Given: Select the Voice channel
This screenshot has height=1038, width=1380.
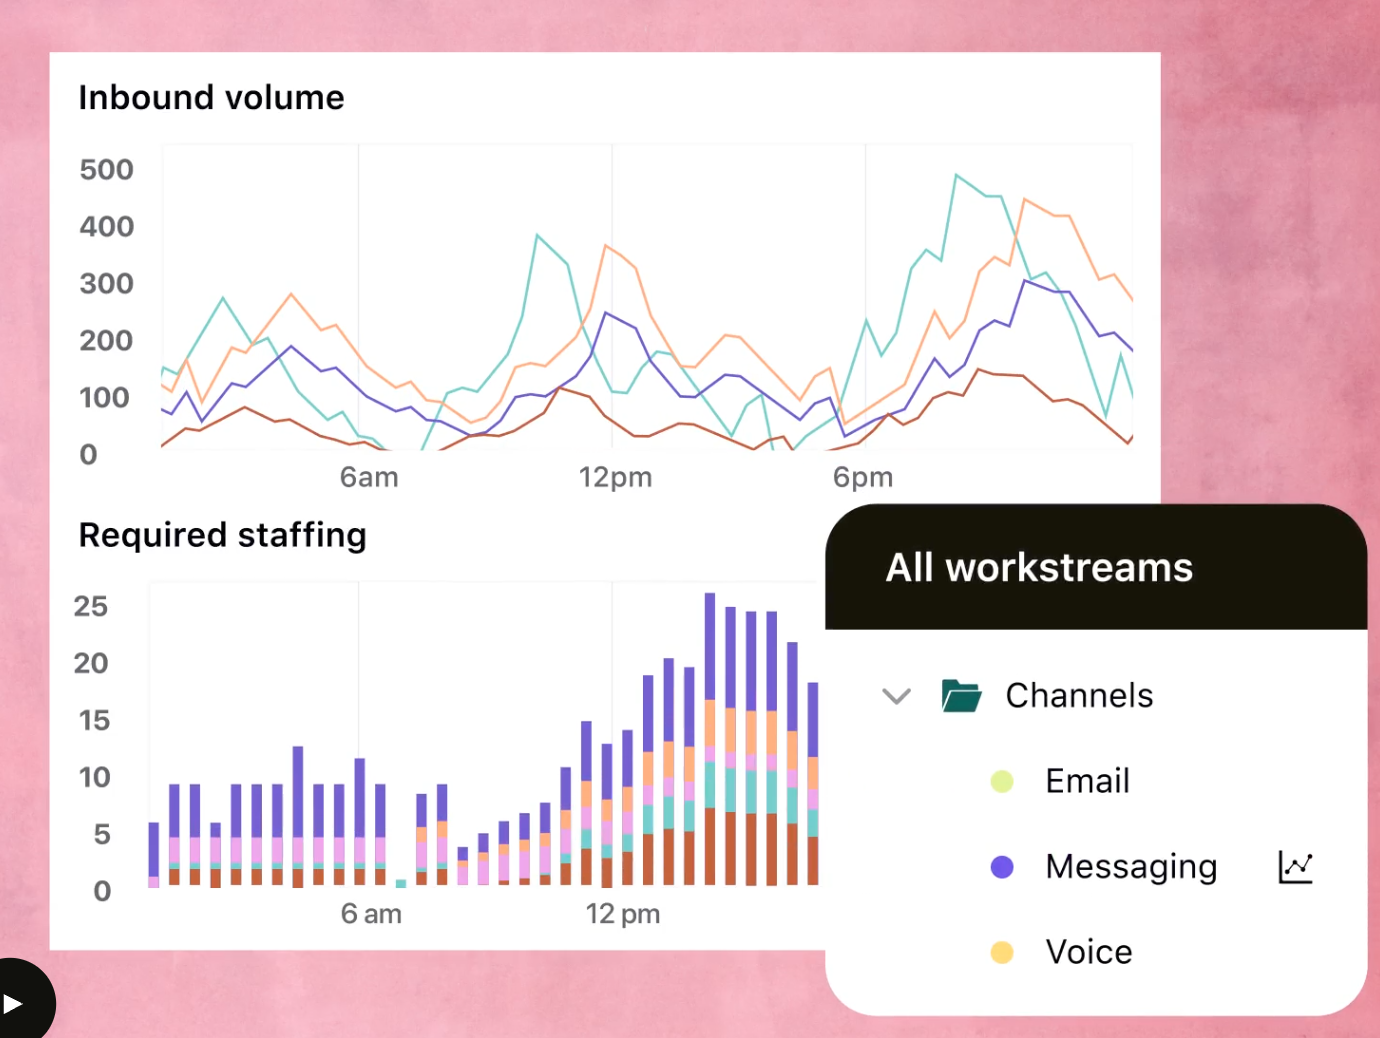Looking at the screenshot, I should pyautogui.click(x=1089, y=952).
